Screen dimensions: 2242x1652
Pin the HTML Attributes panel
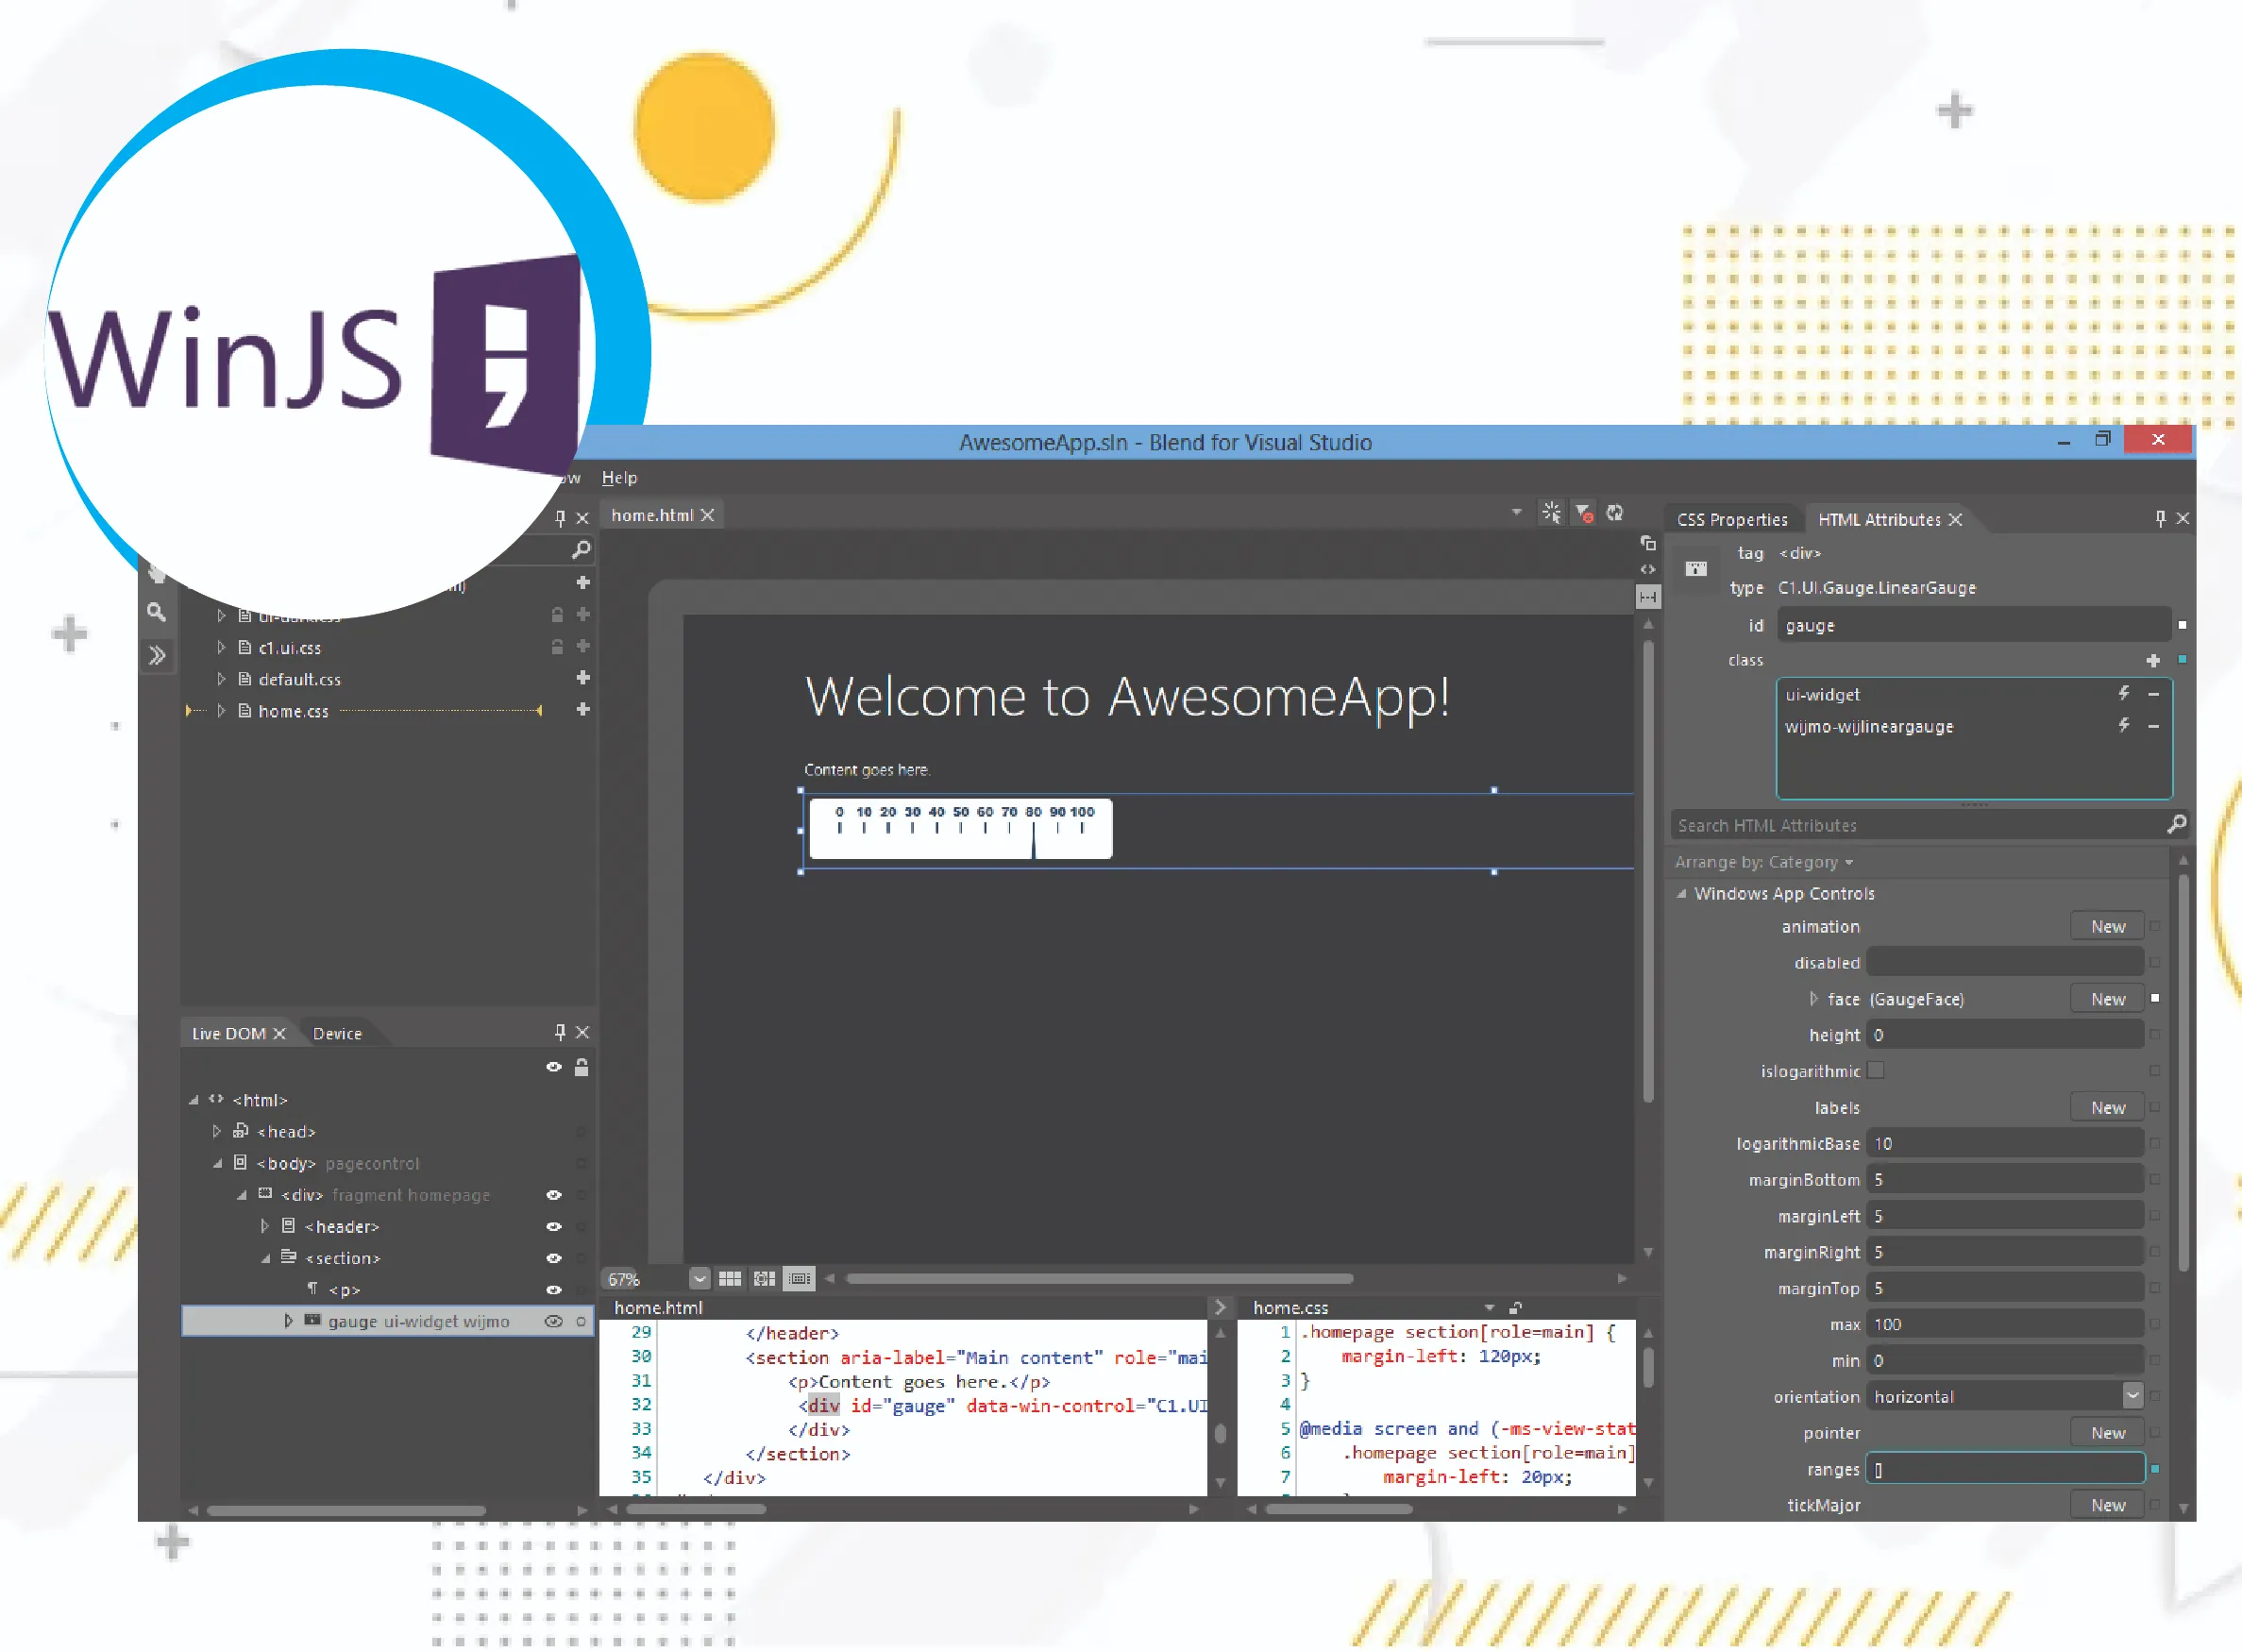2160,518
